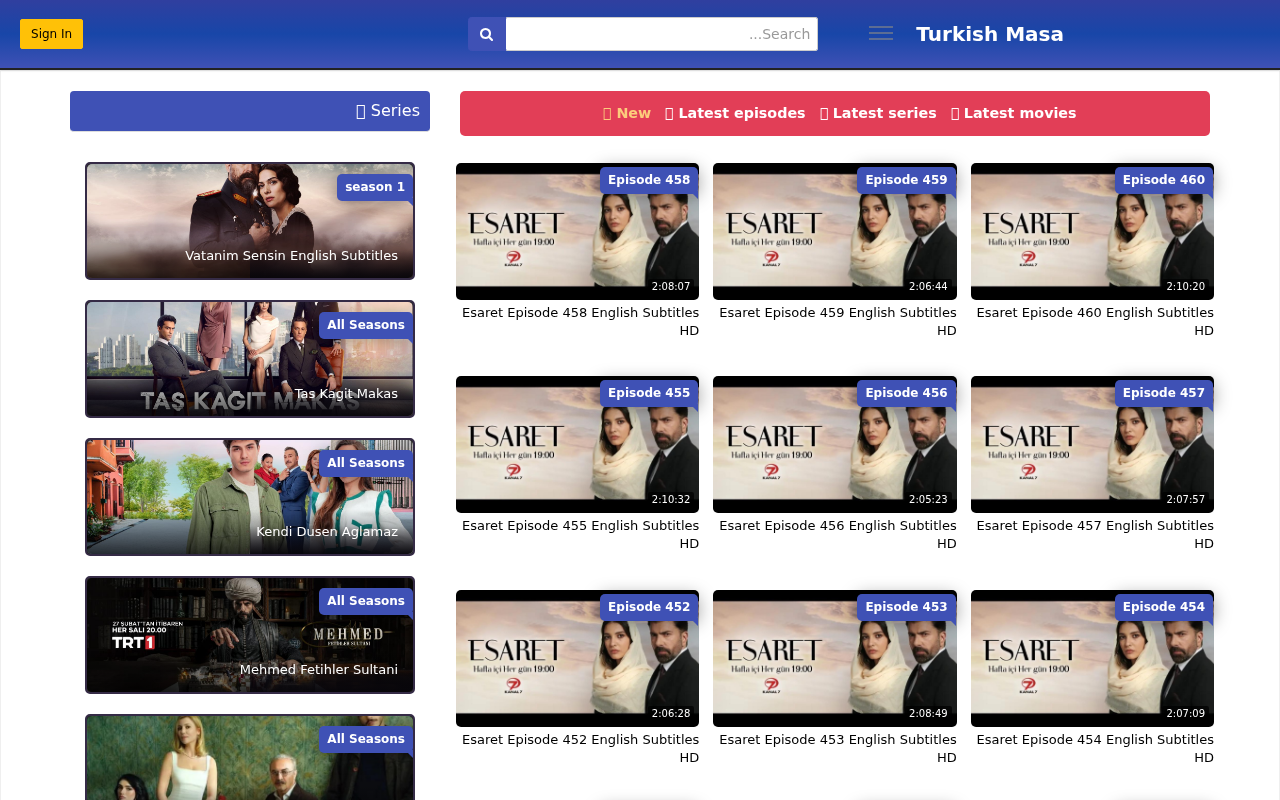Click the Episode 456 badge

[x=906, y=393]
